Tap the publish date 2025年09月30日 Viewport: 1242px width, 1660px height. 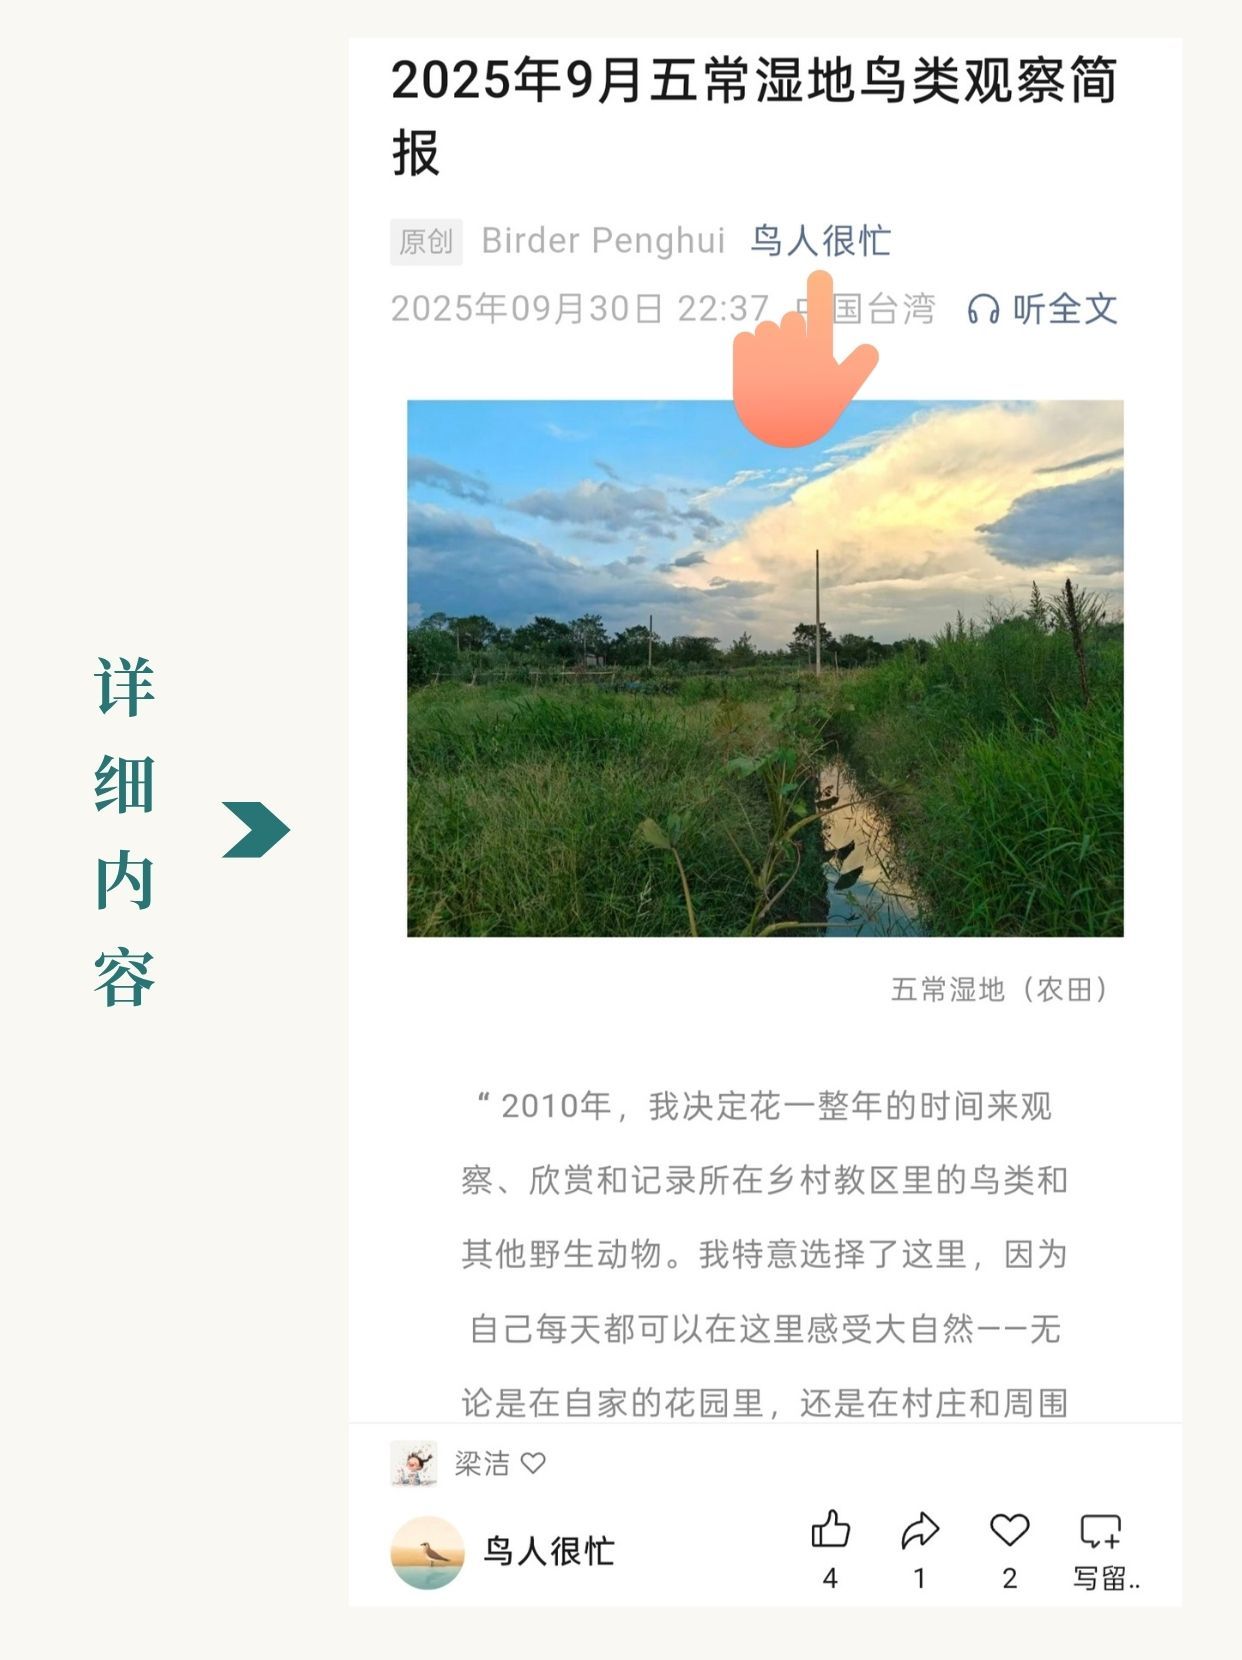pyautogui.click(x=527, y=309)
